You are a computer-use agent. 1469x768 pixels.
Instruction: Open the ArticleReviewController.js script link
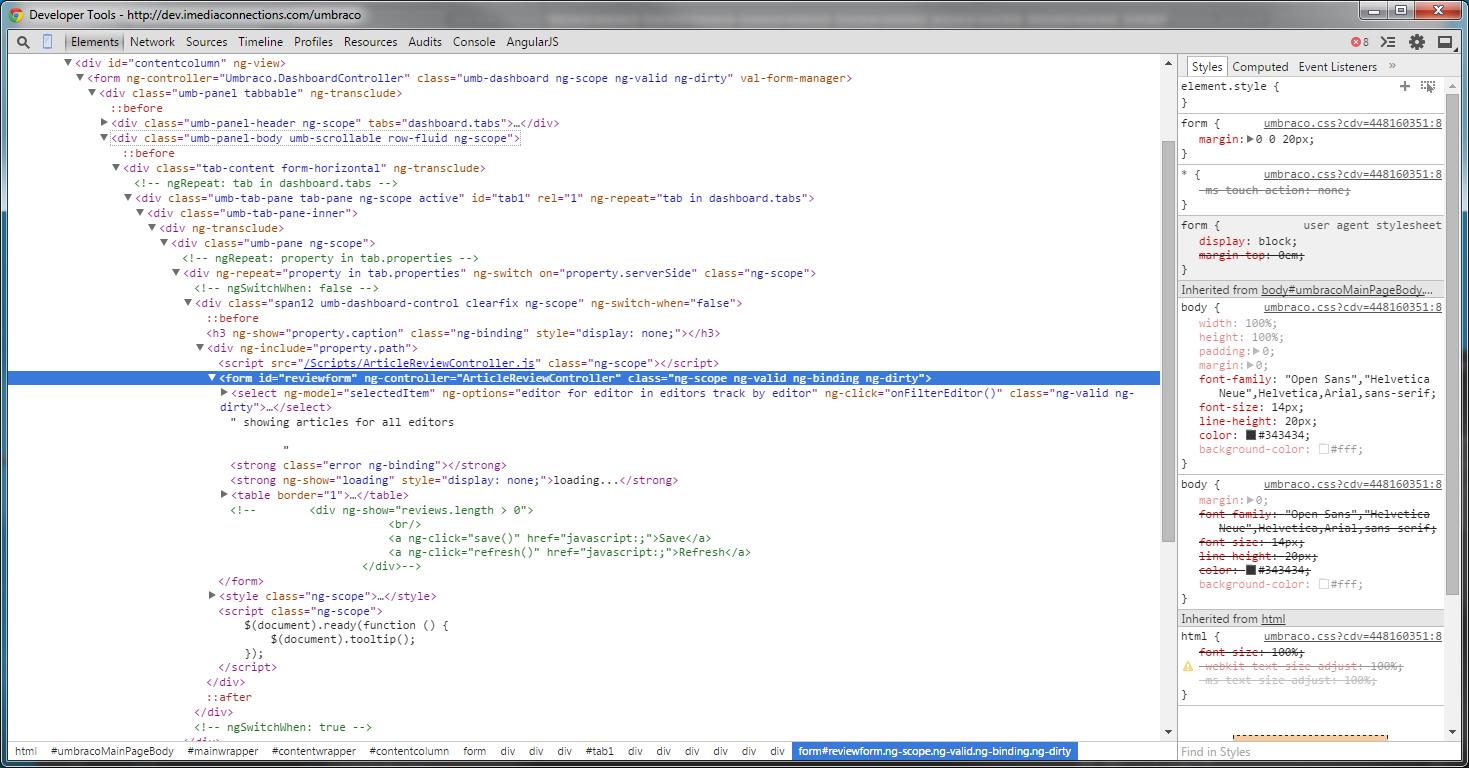click(419, 363)
